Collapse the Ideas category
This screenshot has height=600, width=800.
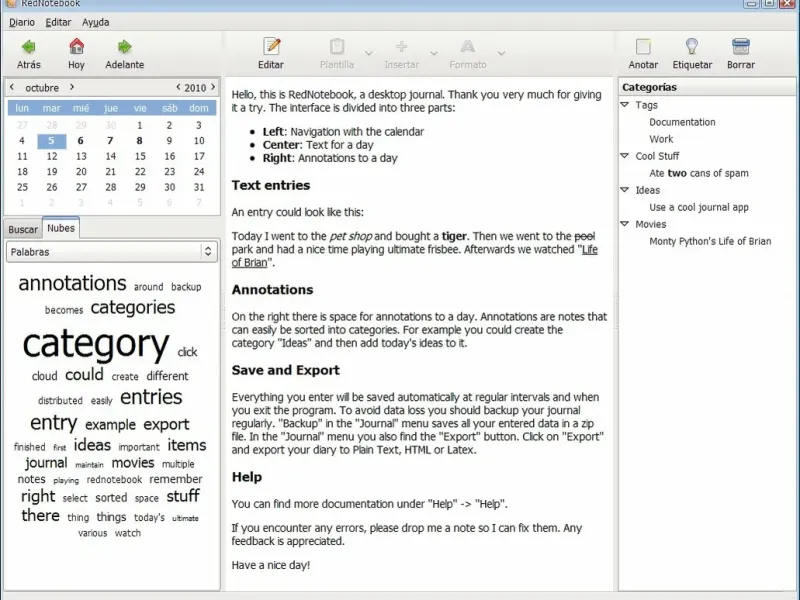pos(624,190)
